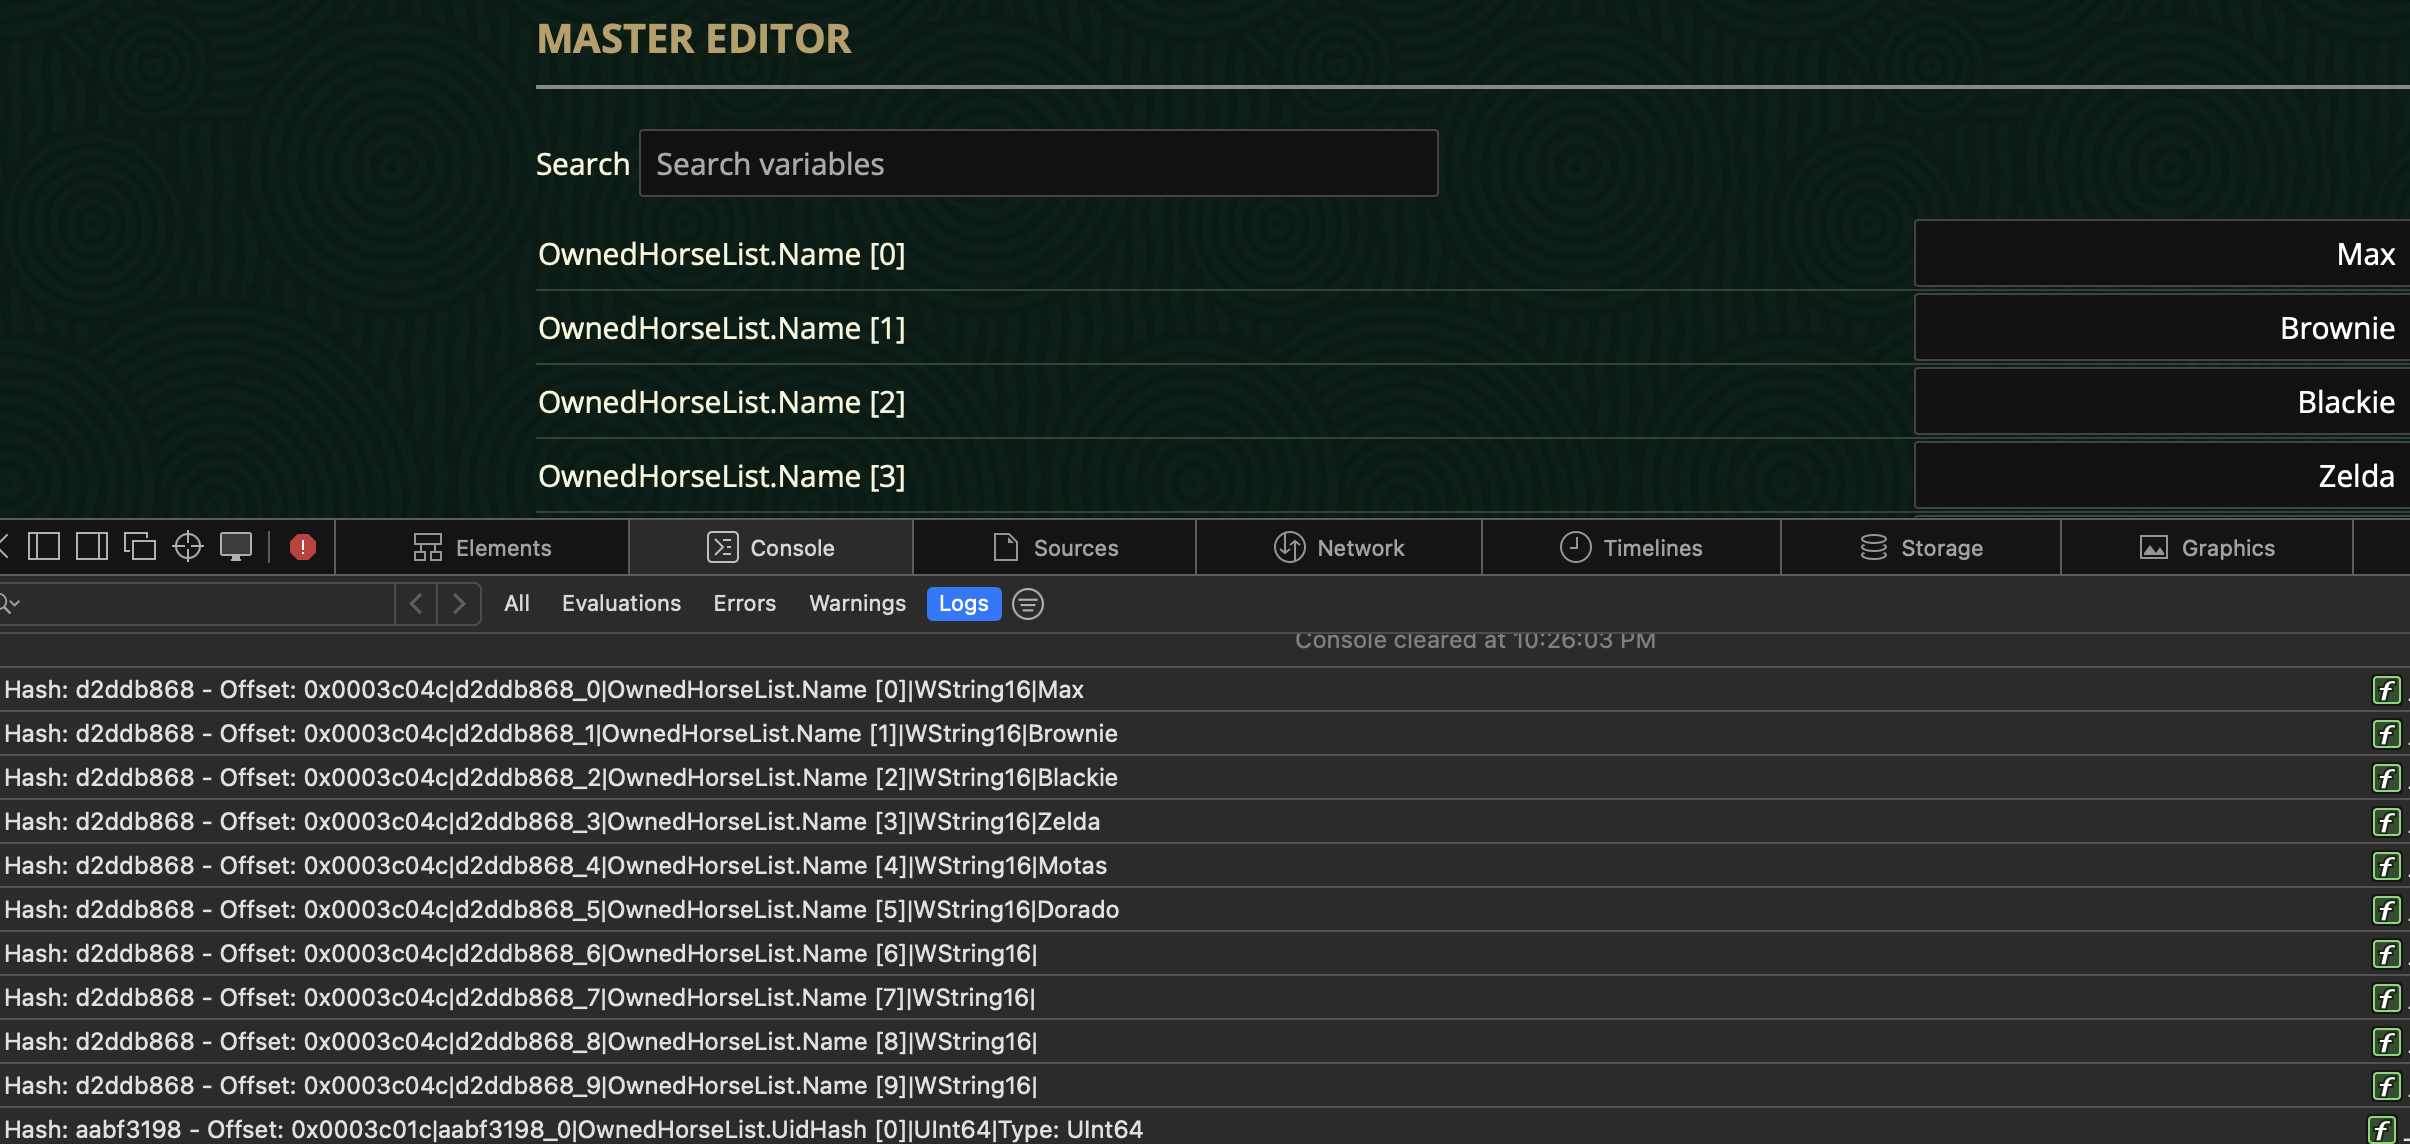This screenshot has height=1144, width=2410.
Task: Open the console search scope dropdown
Action: pyautogui.click(x=12, y=603)
